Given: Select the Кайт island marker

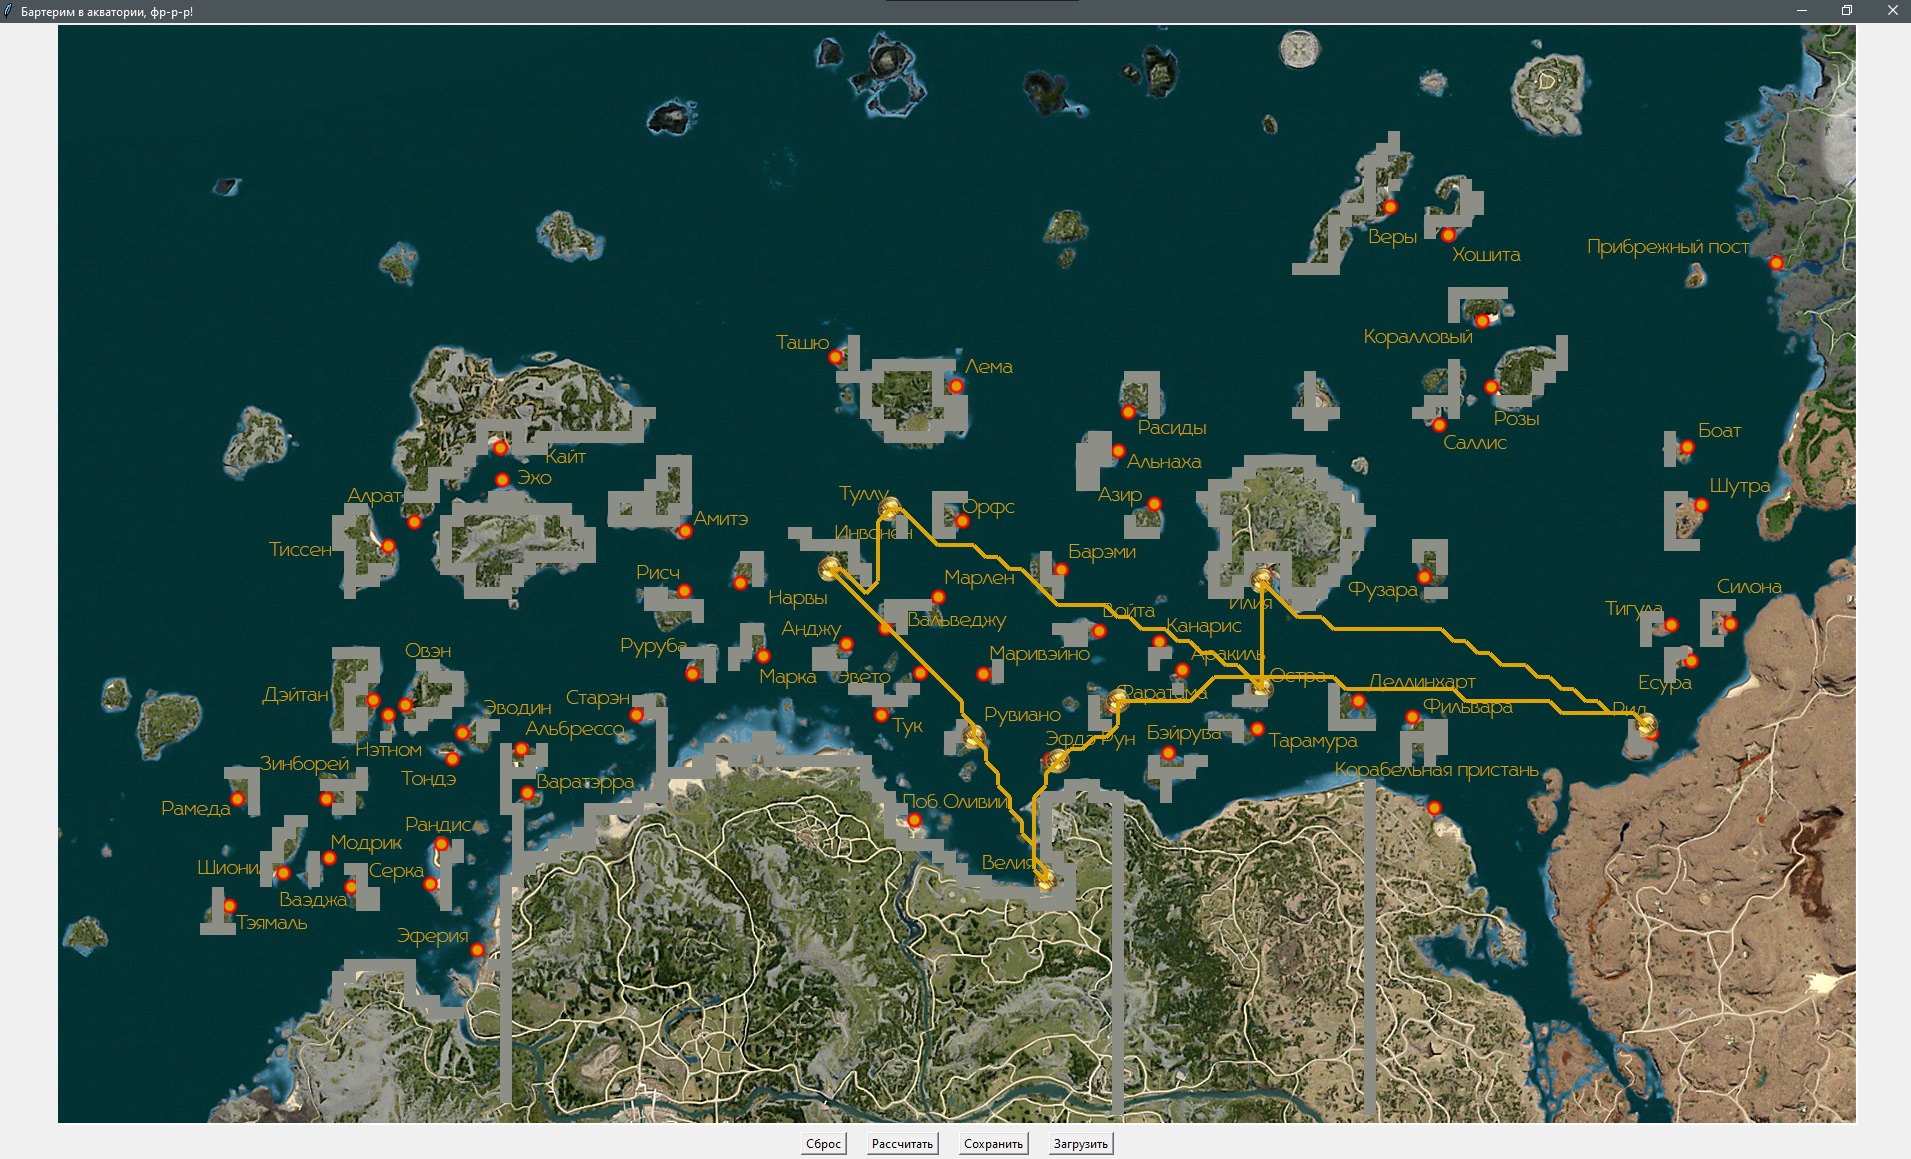Looking at the screenshot, I should (x=501, y=447).
